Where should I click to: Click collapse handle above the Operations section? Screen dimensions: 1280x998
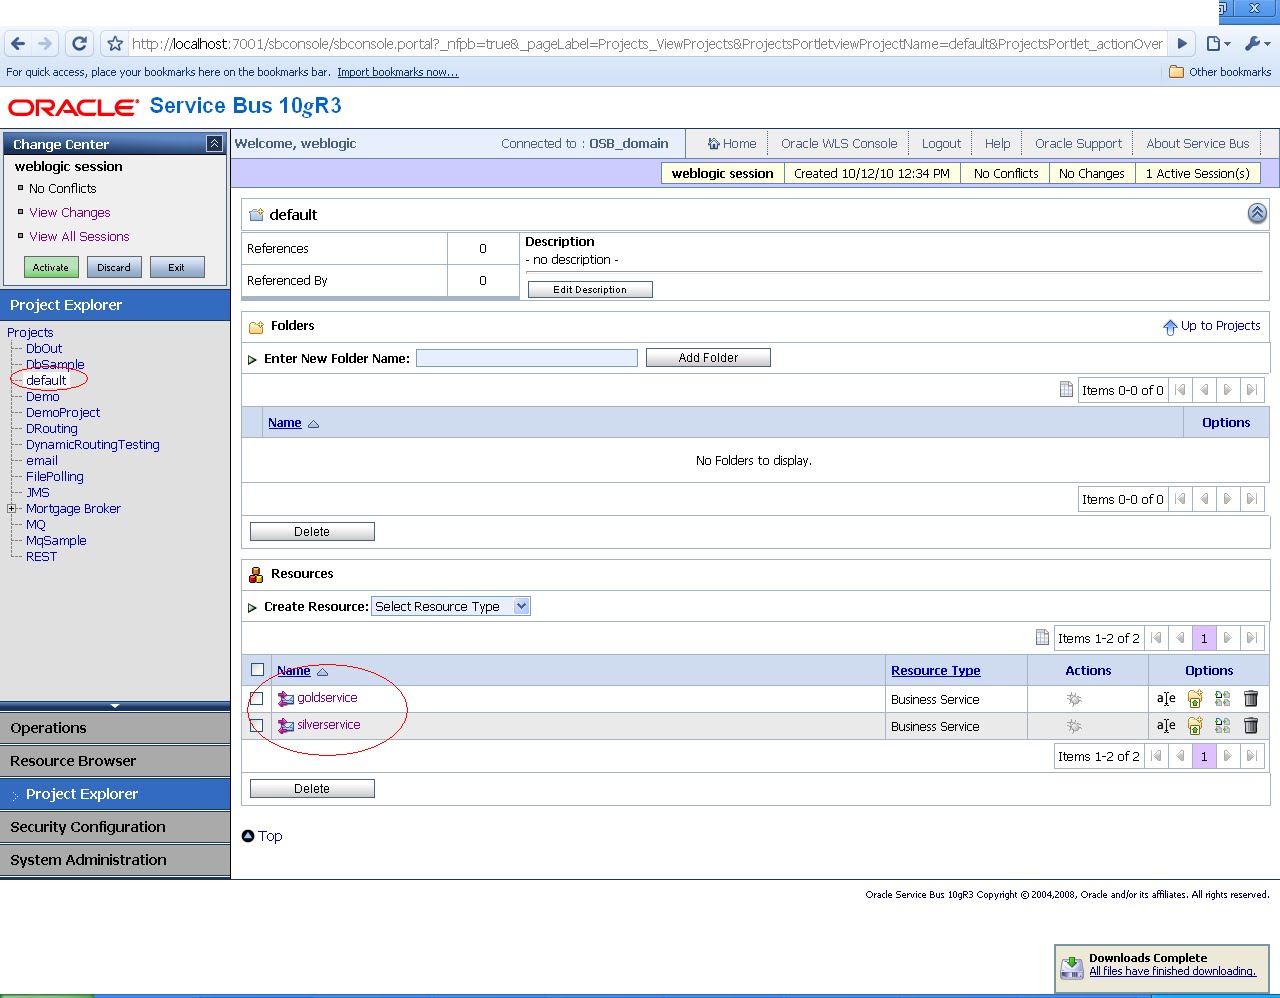pos(115,706)
